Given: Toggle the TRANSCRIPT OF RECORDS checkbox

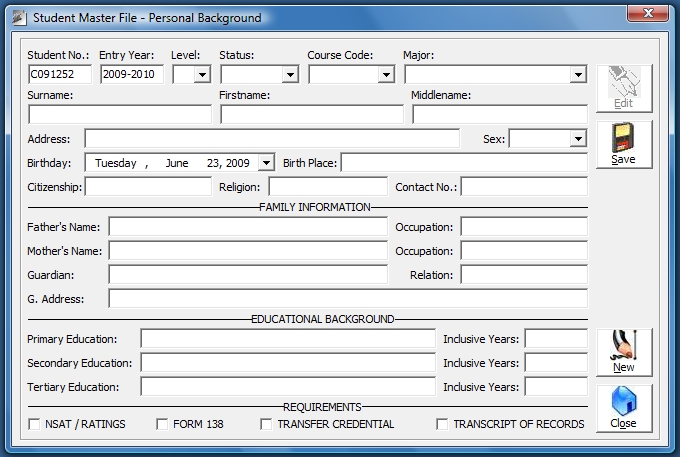Looking at the screenshot, I should [442, 424].
